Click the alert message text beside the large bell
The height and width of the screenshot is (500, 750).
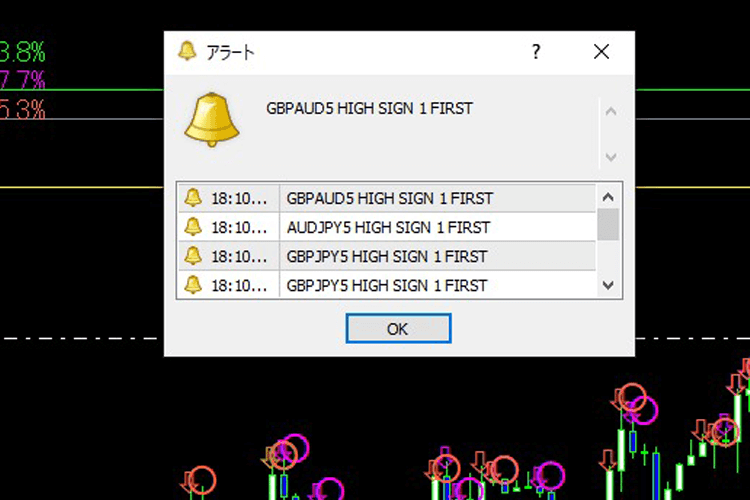point(369,108)
